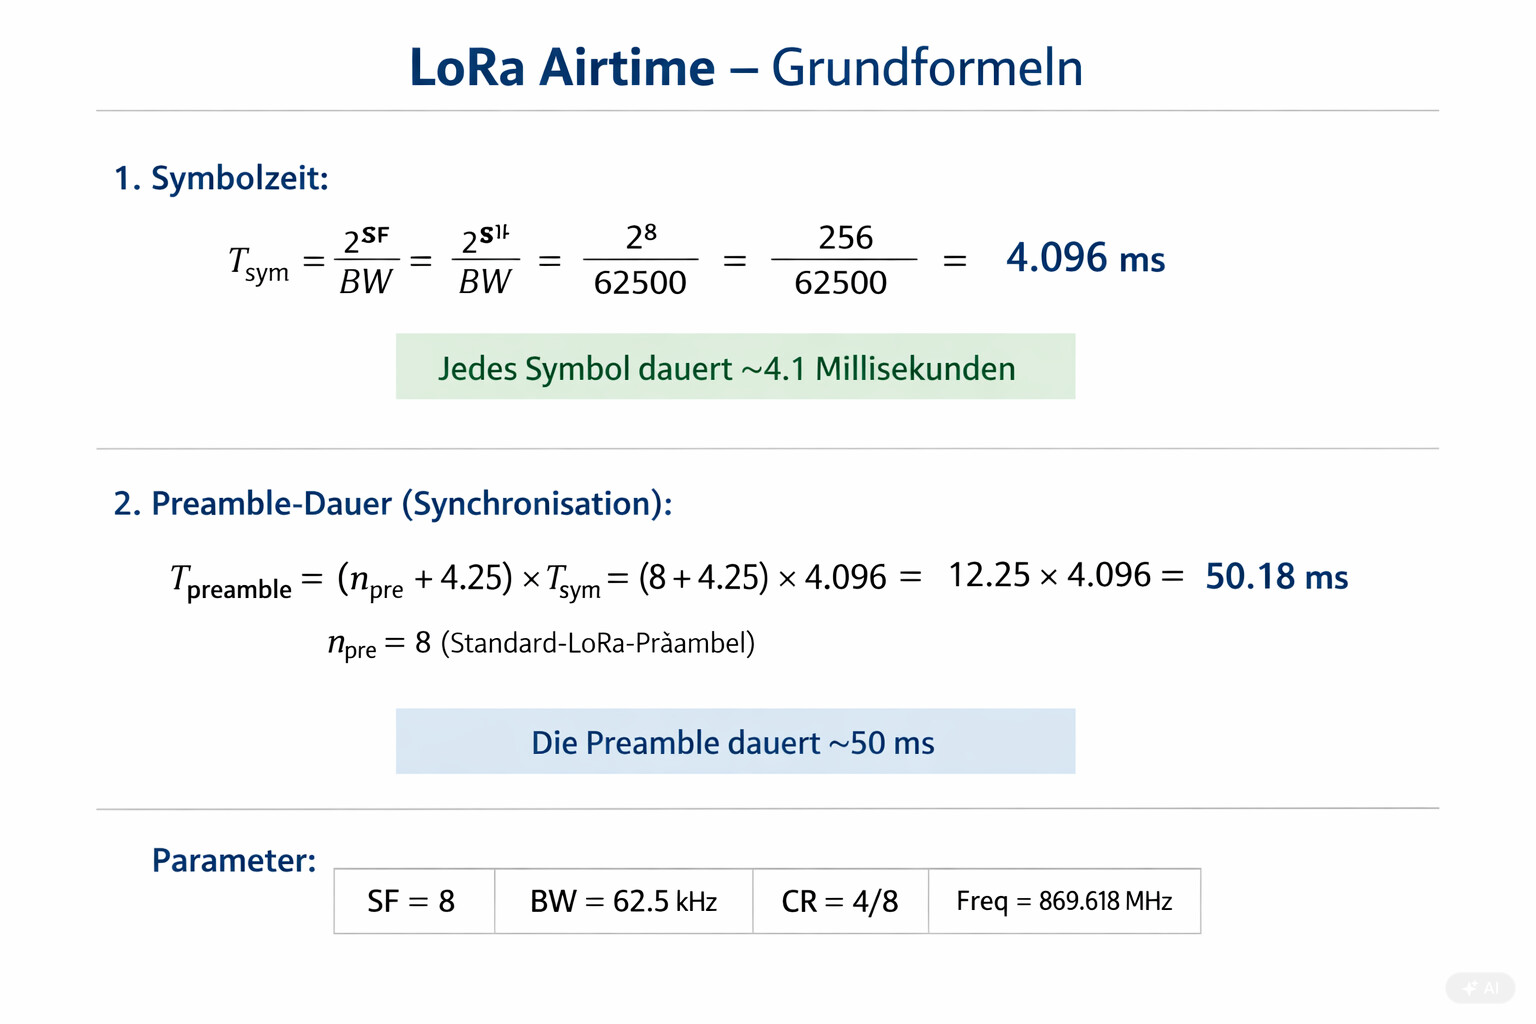Click the "12.25 × 4.096" intermediate step
Screen dimensions: 1536x1024
[x=1049, y=575]
